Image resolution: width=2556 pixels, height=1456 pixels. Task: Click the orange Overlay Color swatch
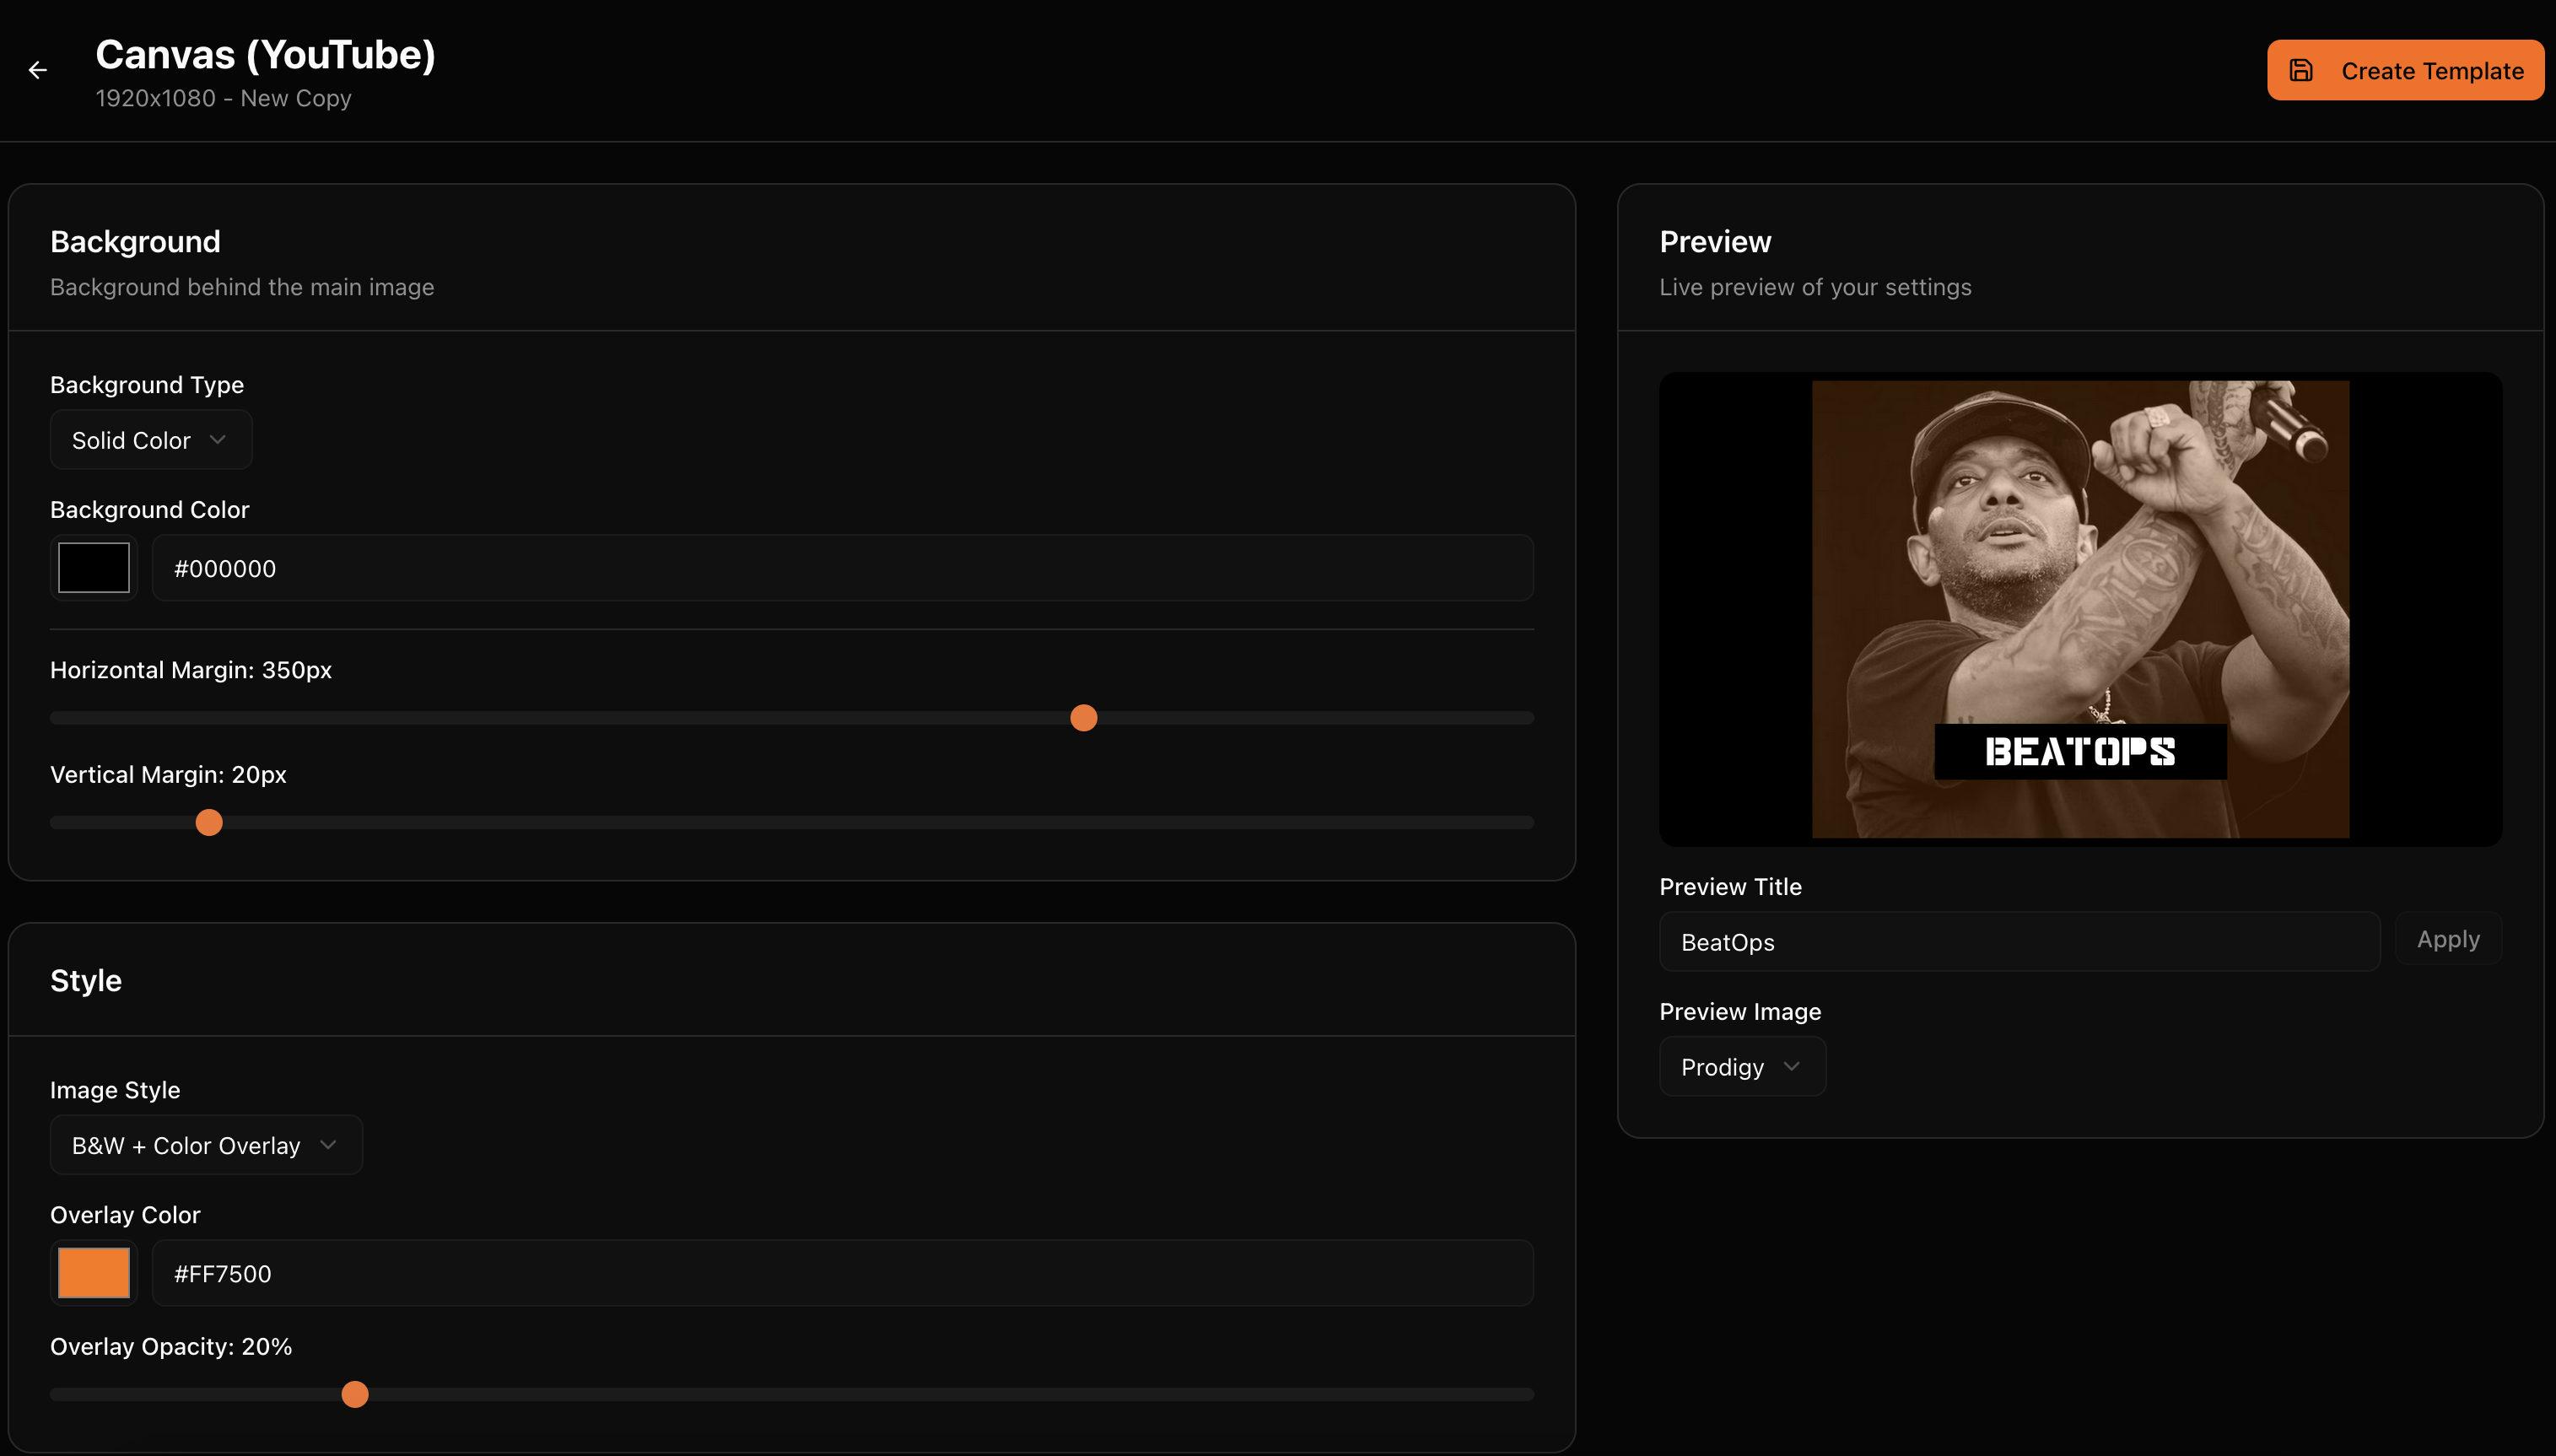[x=94, y=1273]
